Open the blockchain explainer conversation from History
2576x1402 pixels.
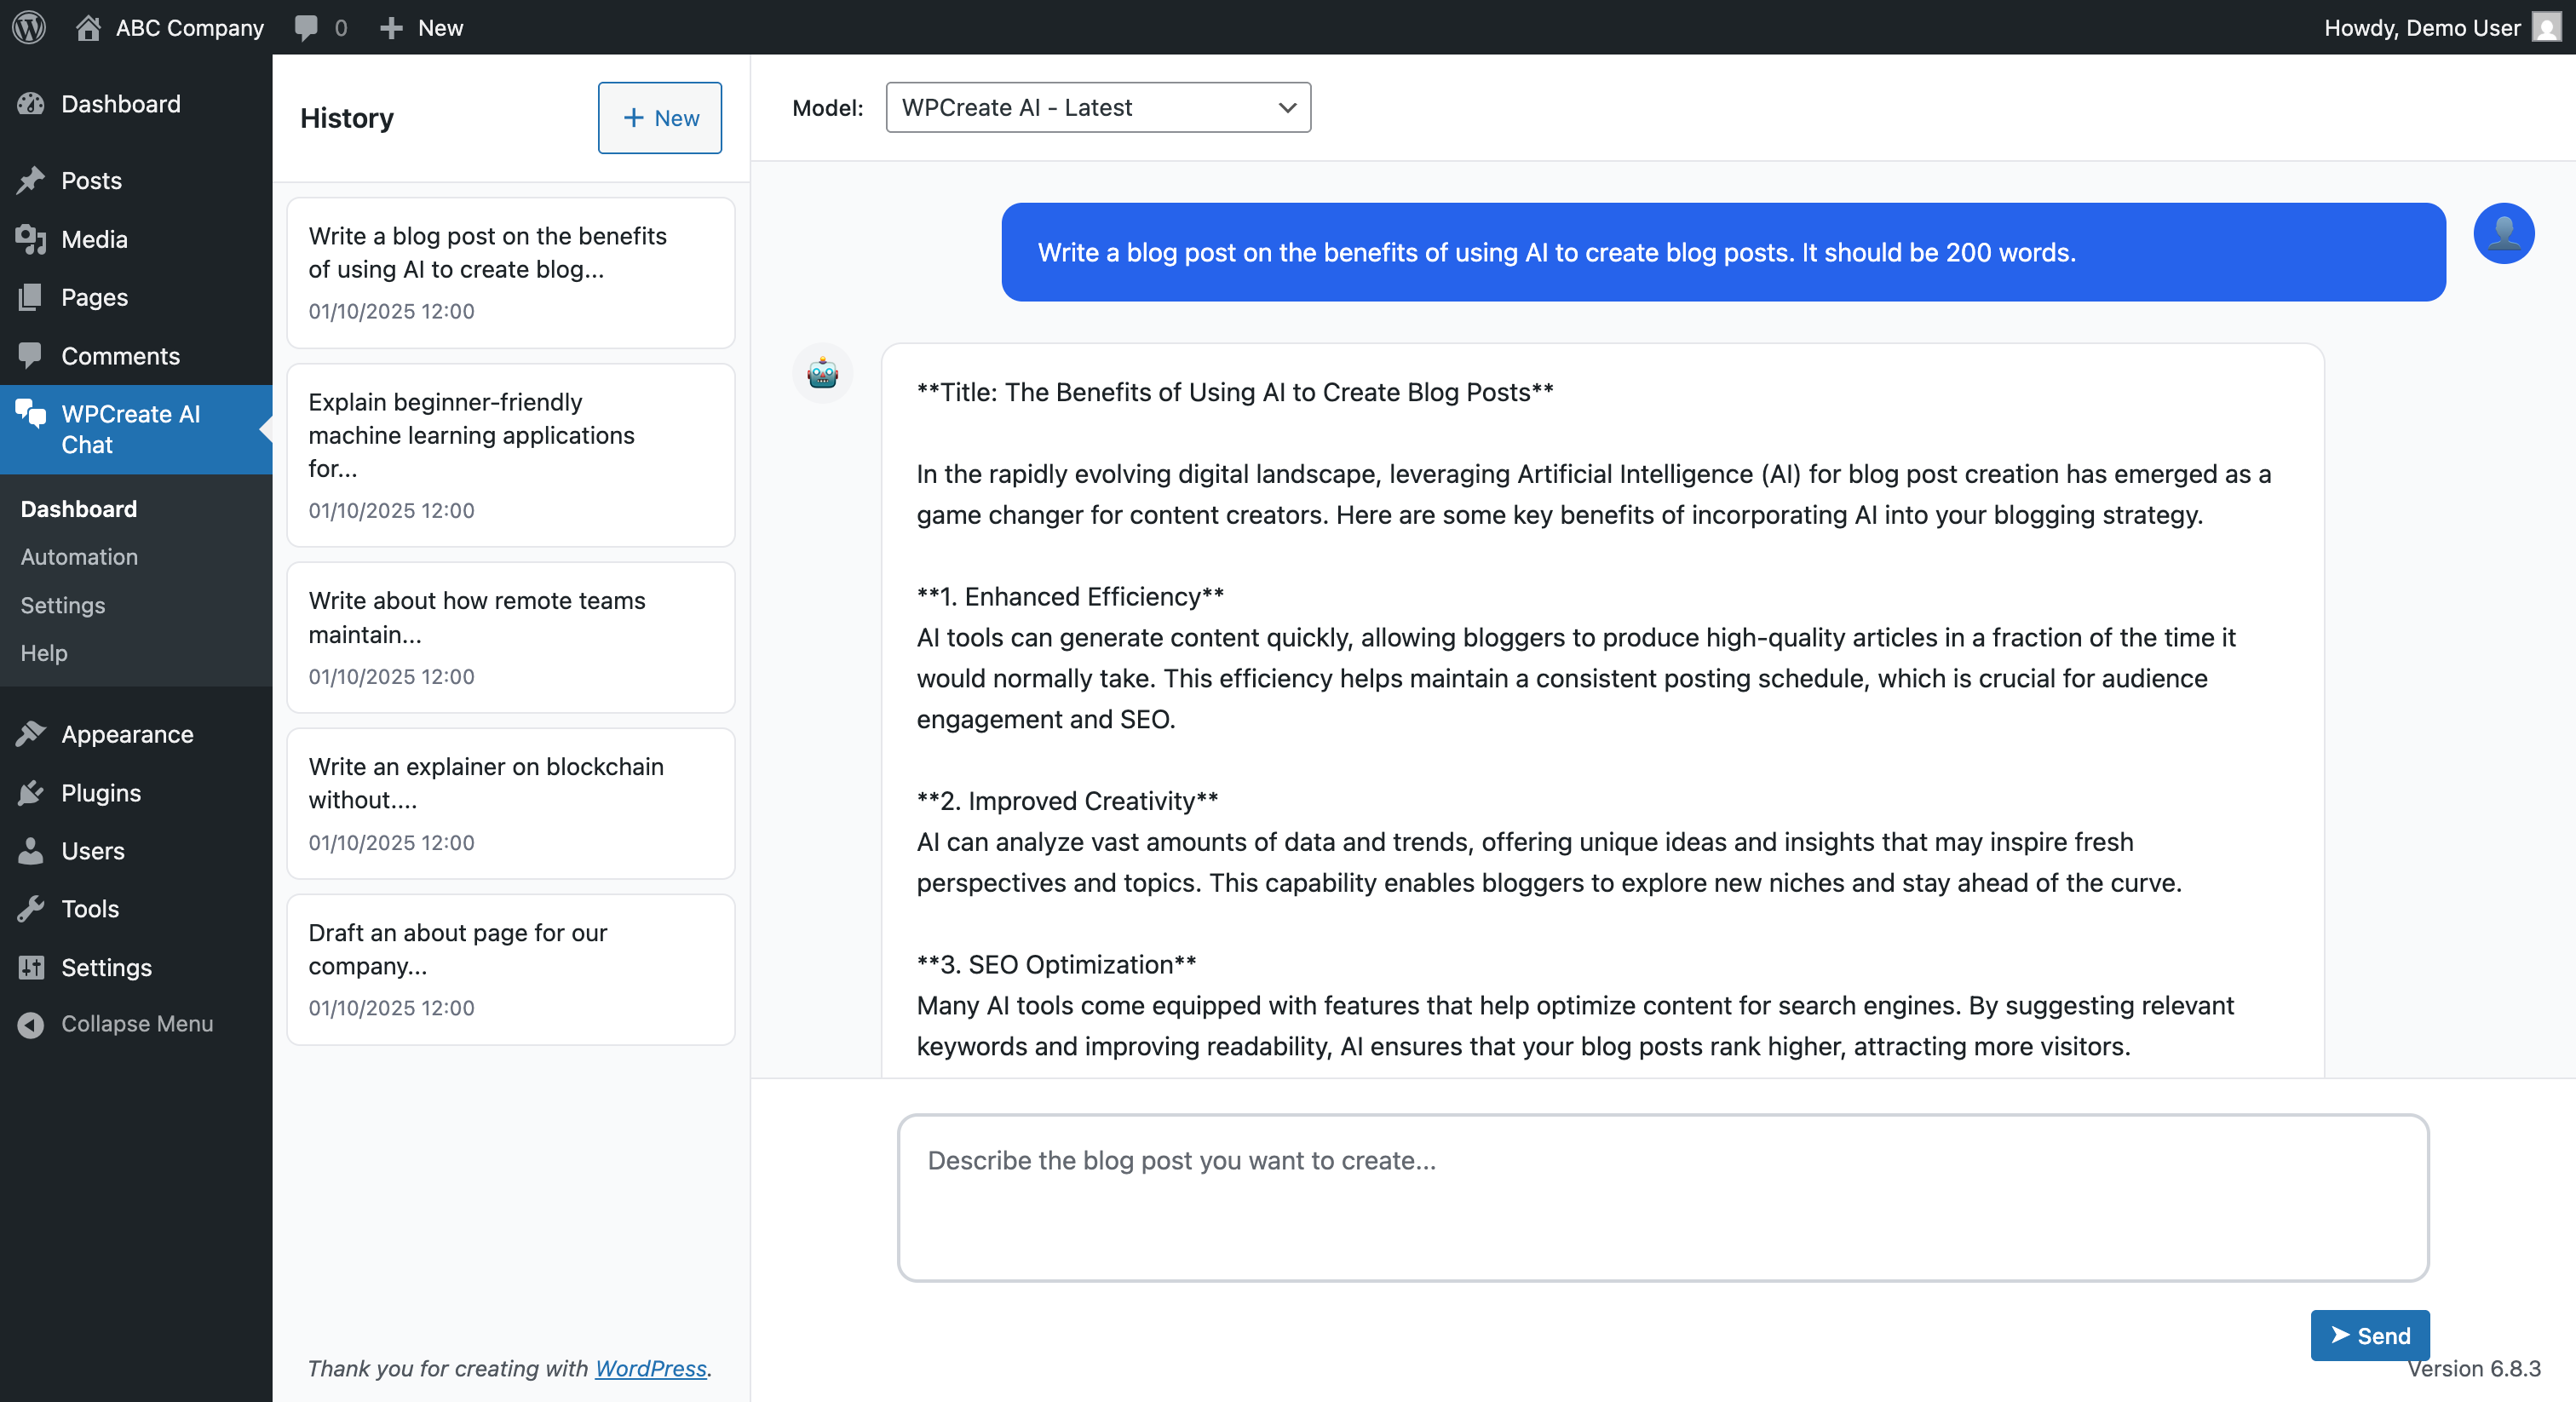coord(510,803)
